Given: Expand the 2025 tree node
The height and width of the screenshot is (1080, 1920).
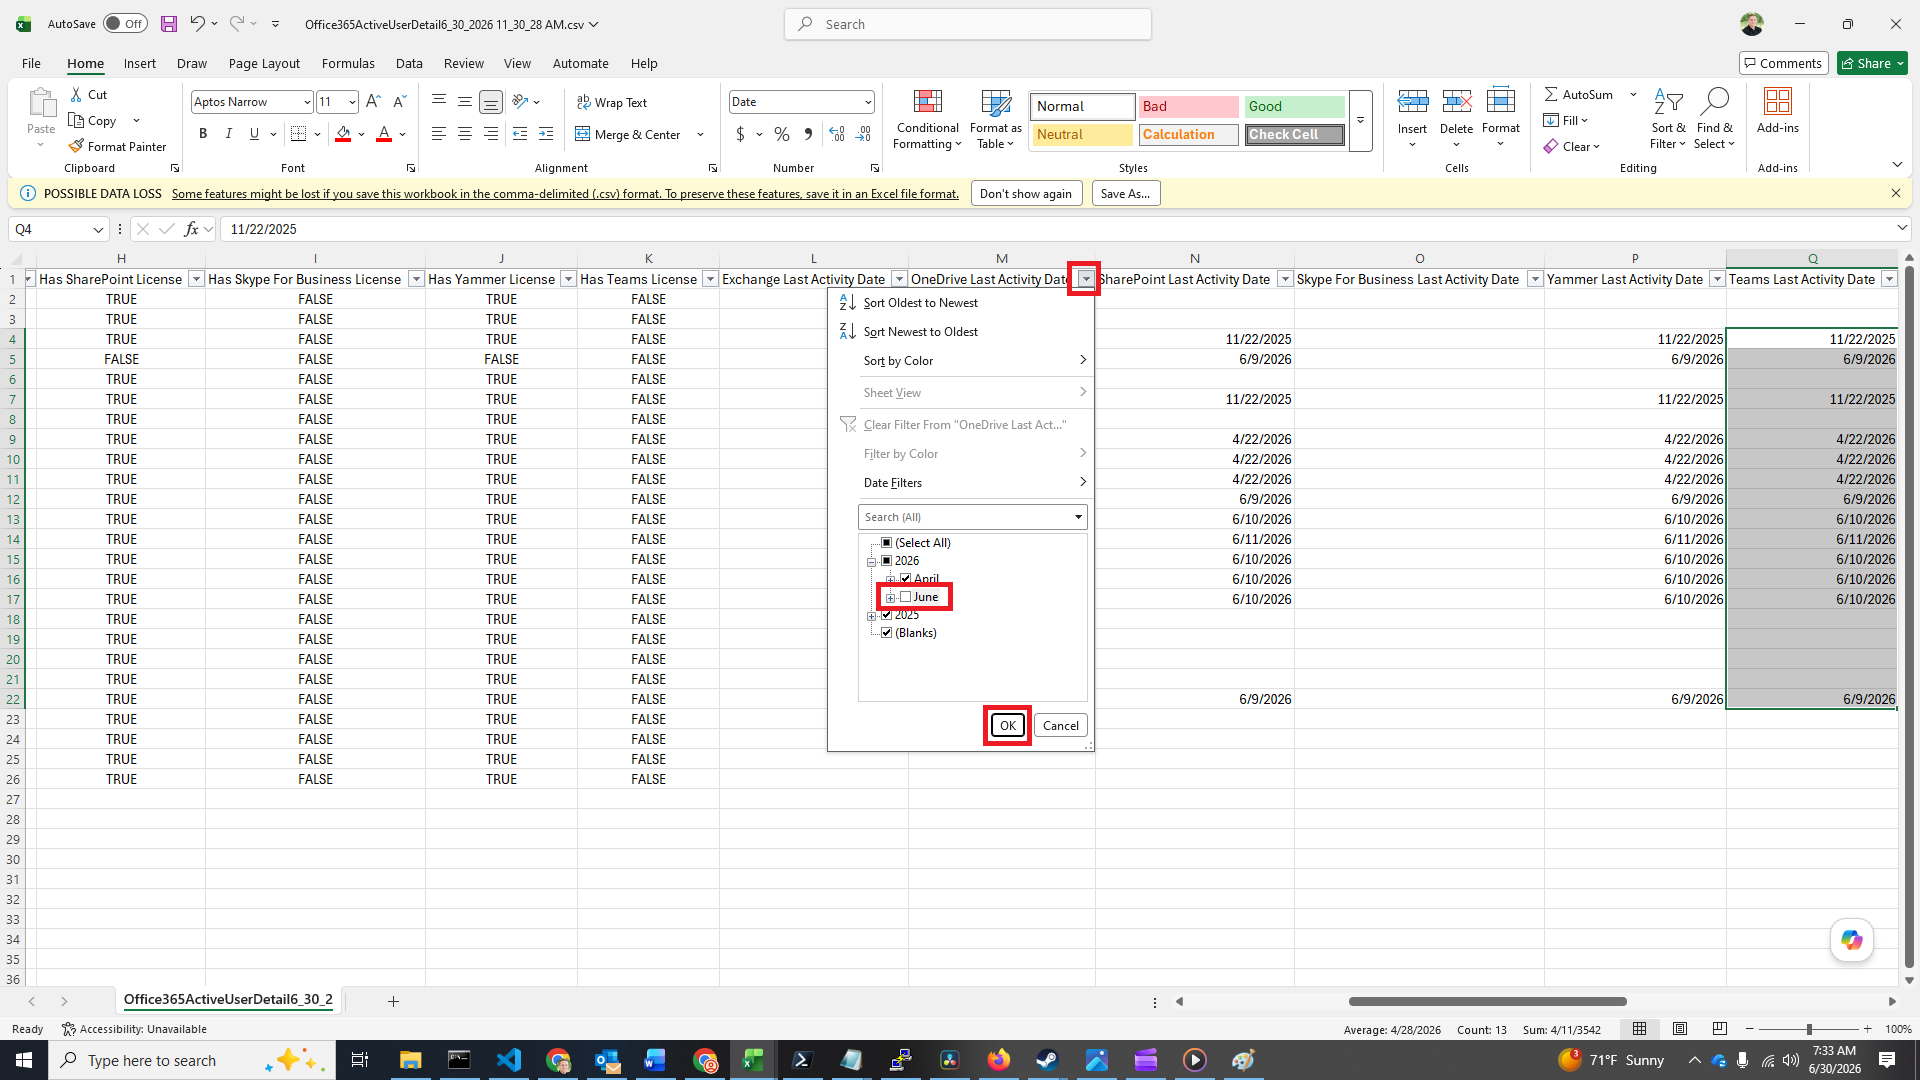Looking at the screenshot, I should [x=872, y=616].
